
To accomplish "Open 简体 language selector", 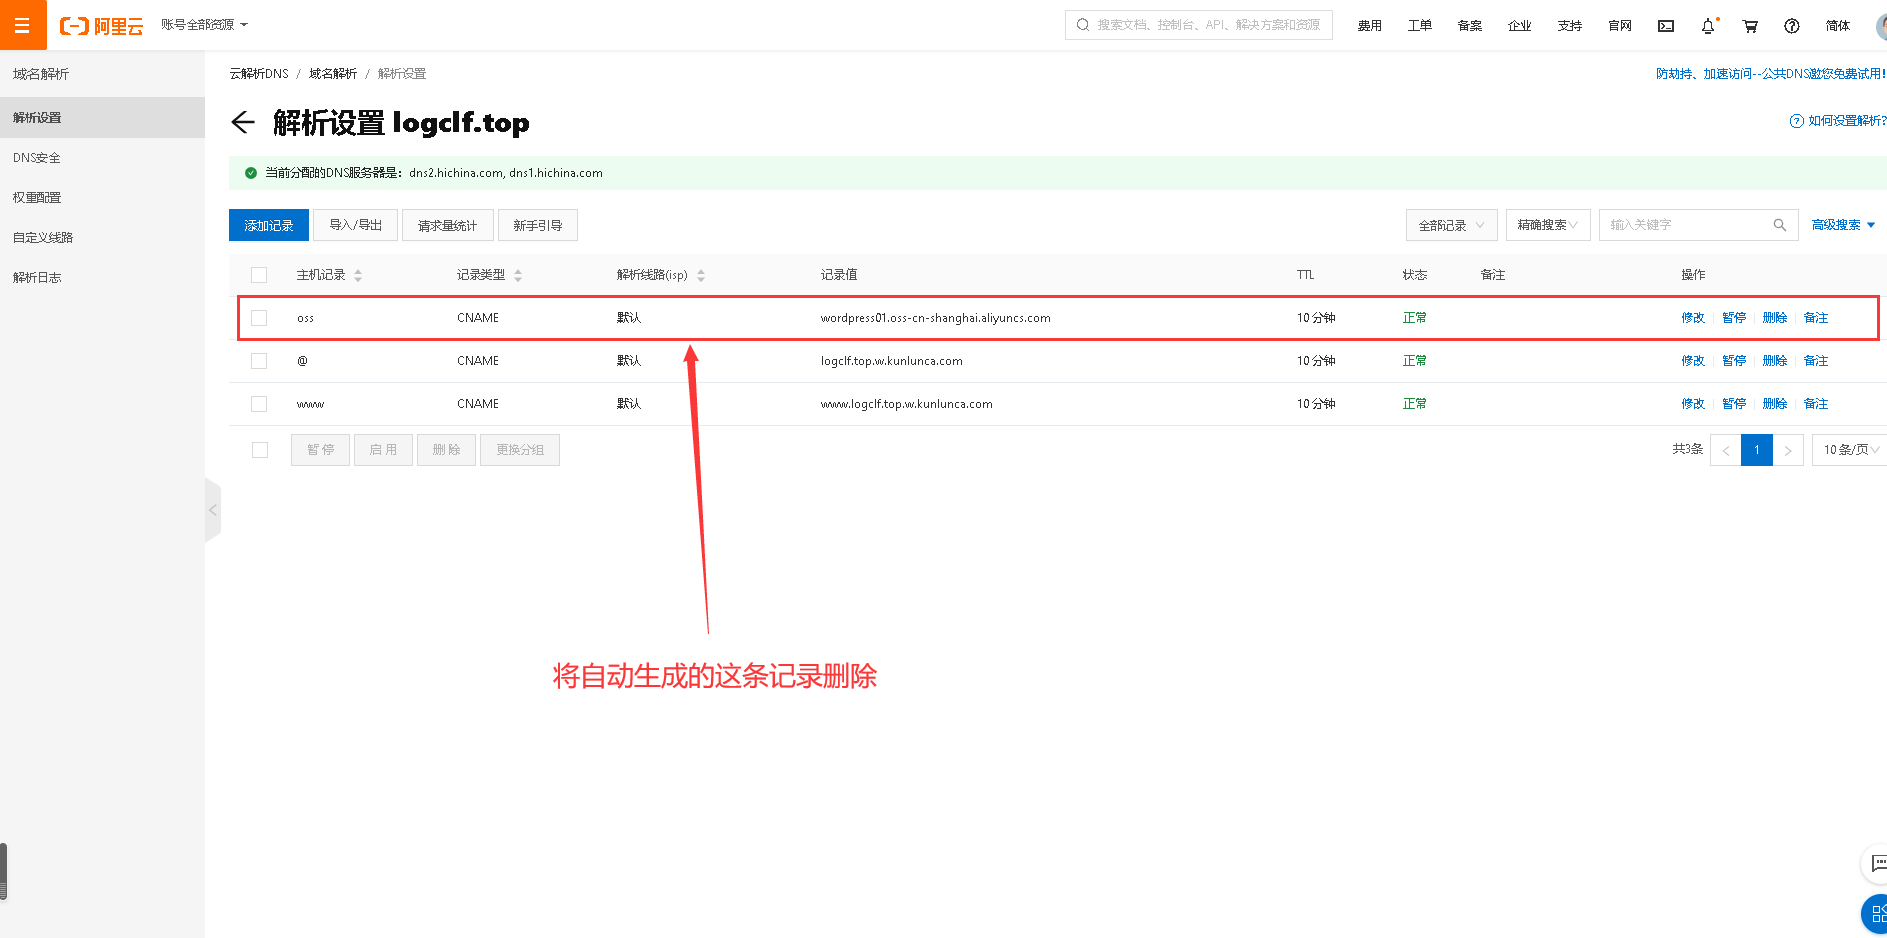I will click(x=1838, y=26).
